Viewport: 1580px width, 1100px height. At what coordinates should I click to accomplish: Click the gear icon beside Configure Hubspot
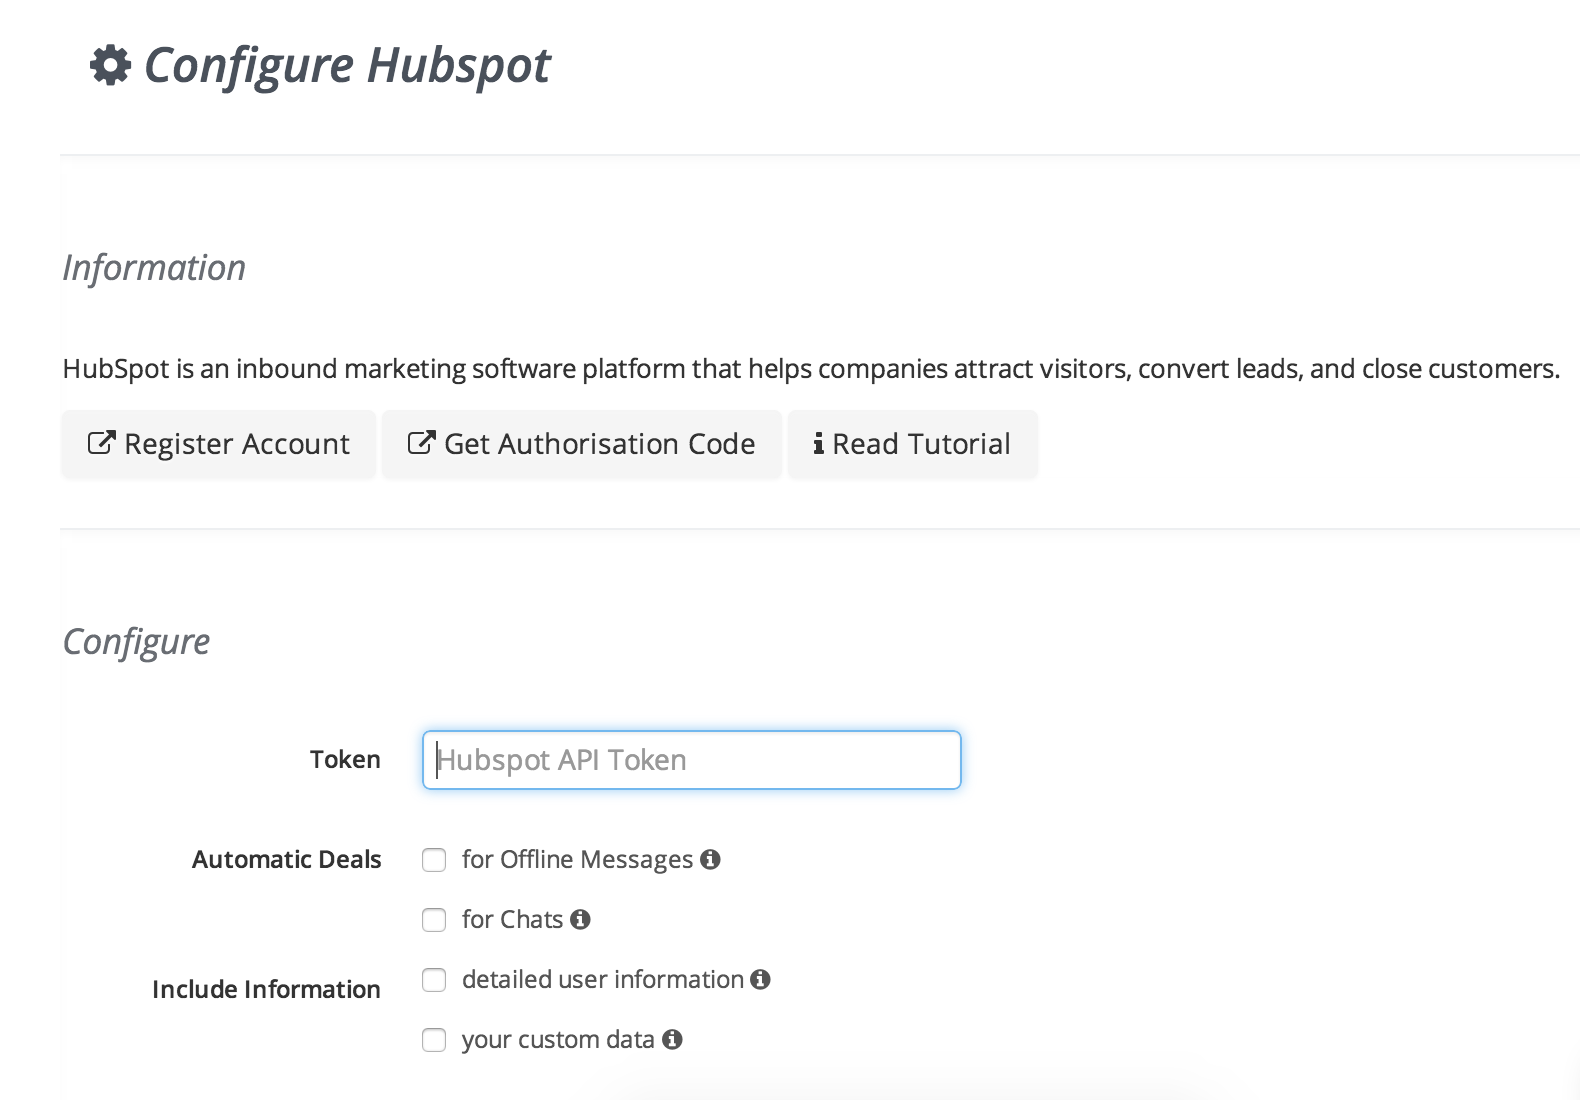point(110,66)
